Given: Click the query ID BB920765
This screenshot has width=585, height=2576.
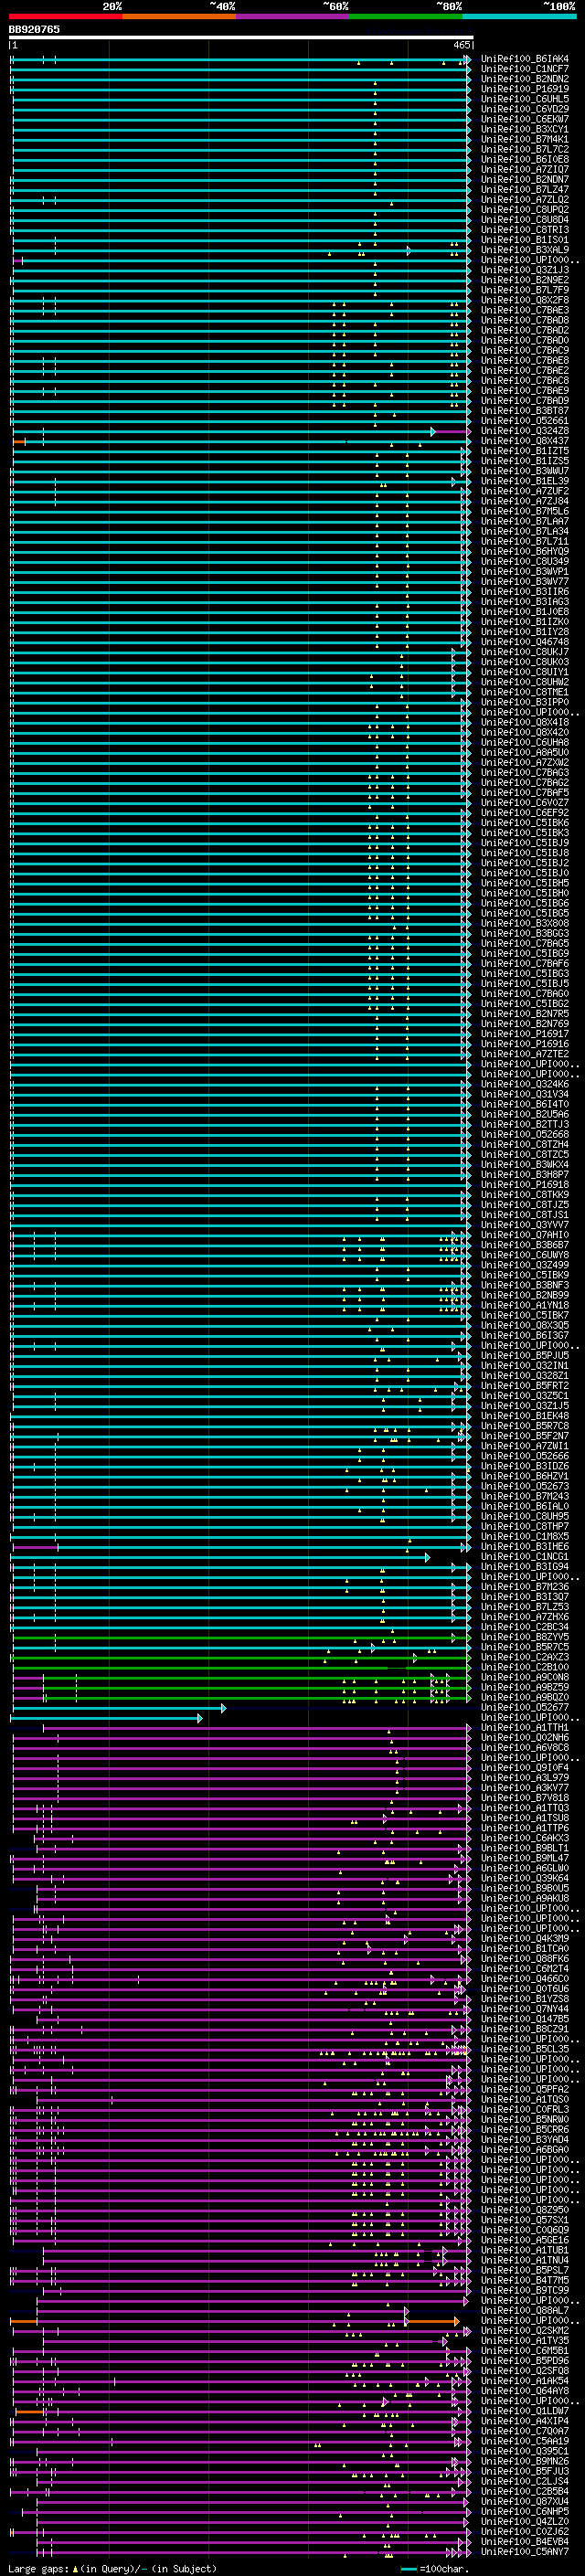Looking at the screenshot, I should [x=34, y=30].
